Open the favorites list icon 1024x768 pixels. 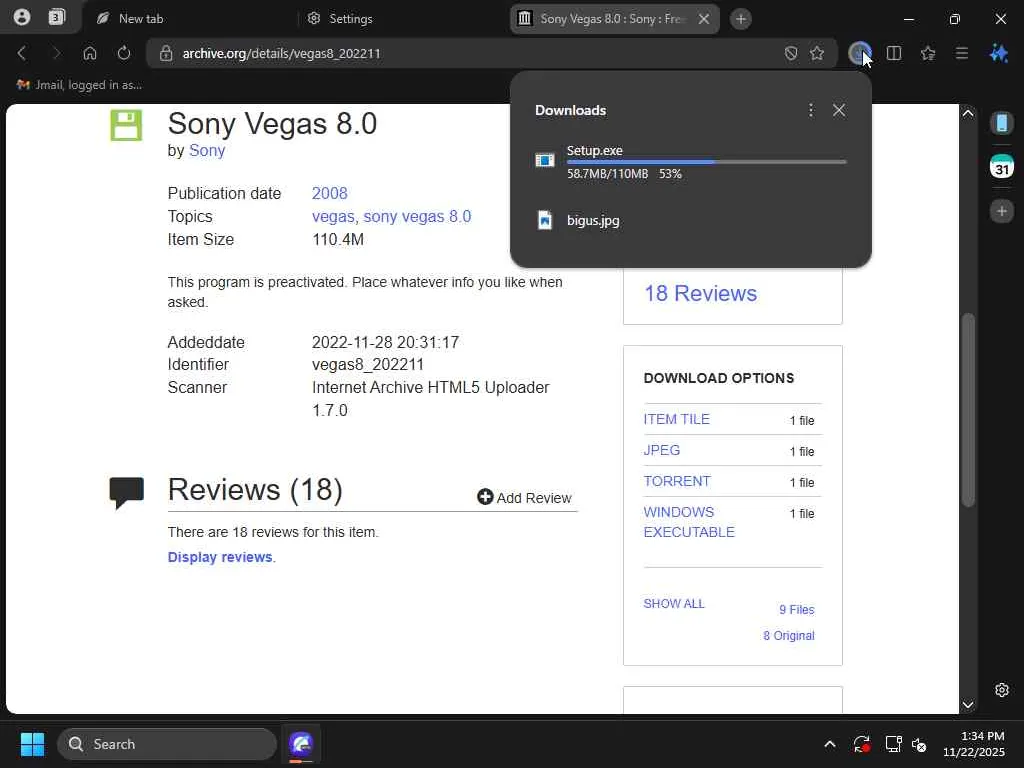pyautogui.click(x=928, y=54)
